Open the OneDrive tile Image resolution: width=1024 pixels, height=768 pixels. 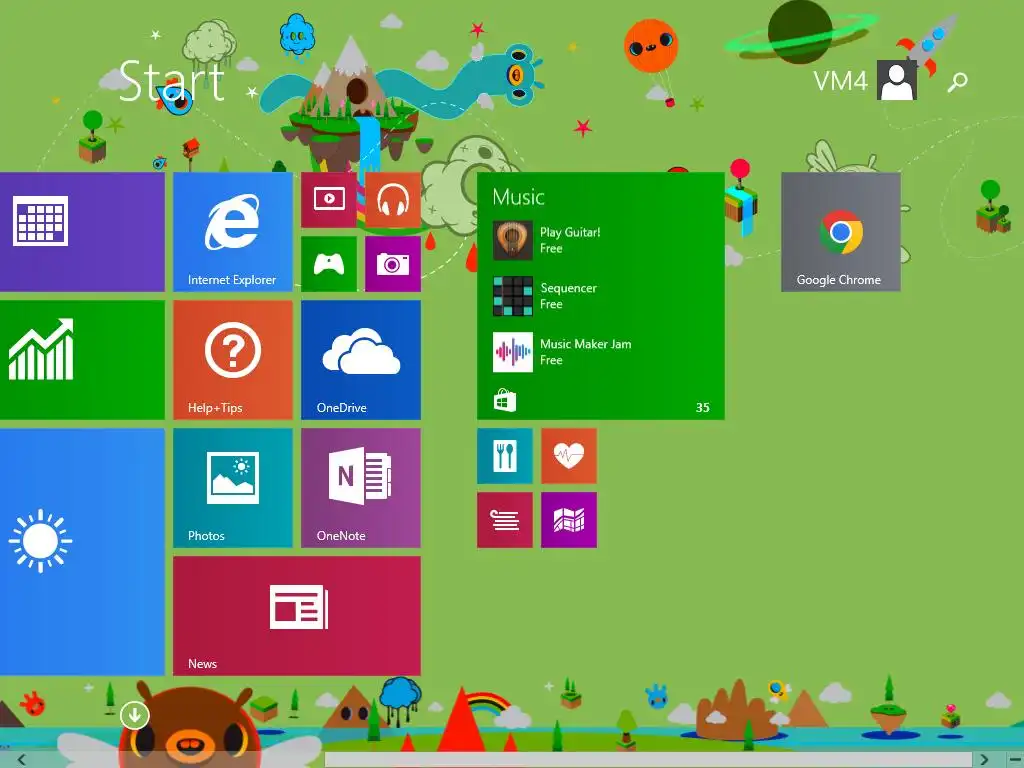360,360
